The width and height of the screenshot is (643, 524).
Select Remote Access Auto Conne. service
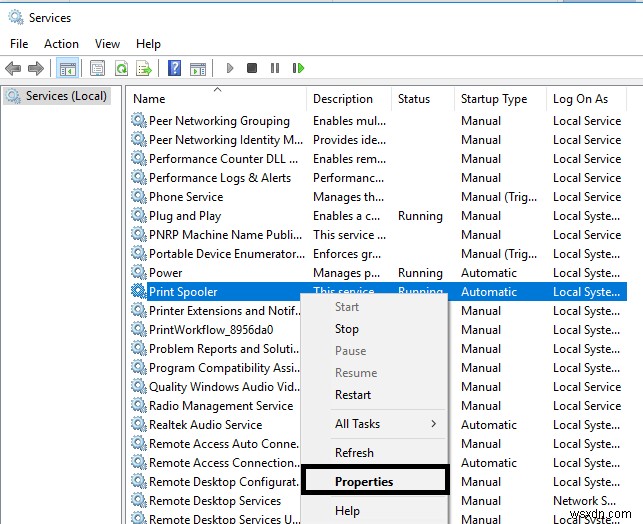tap(224, 444)
